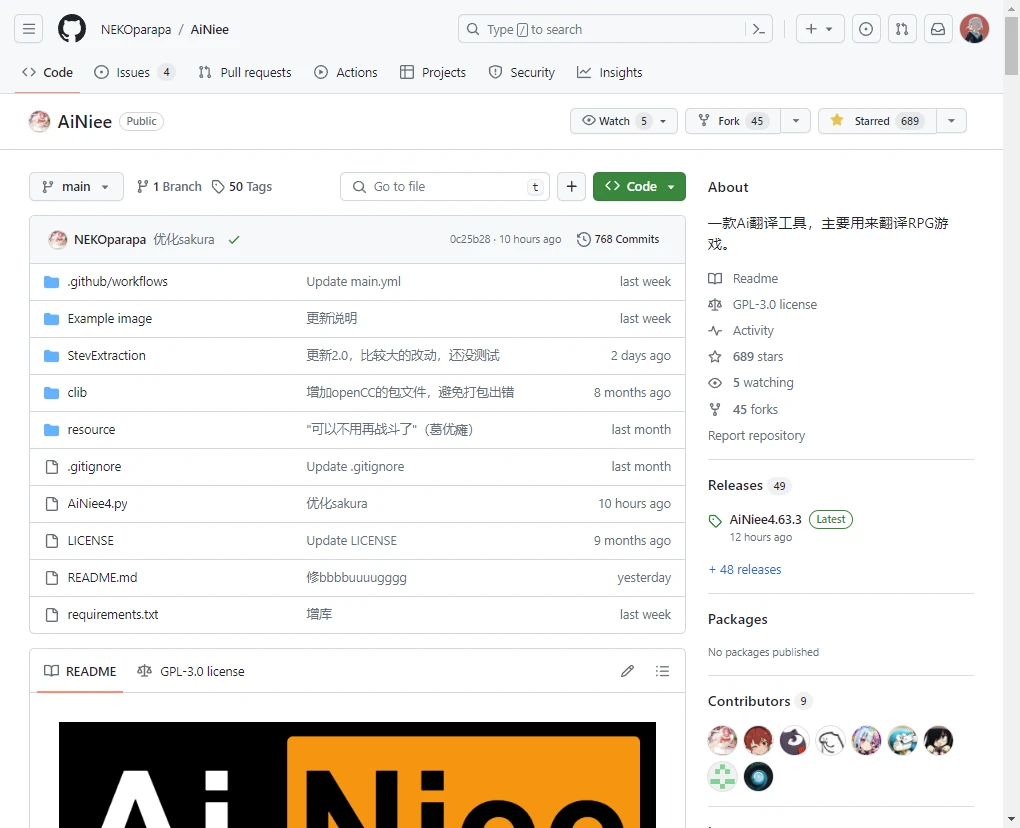Open the StevExtraction folder
Screen dimensions: 1020x828
tap(107, 356)
